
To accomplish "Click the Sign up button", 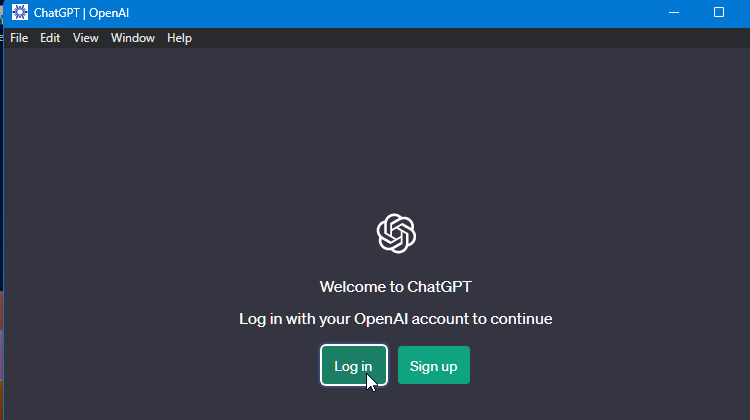I will pos(434,365).
